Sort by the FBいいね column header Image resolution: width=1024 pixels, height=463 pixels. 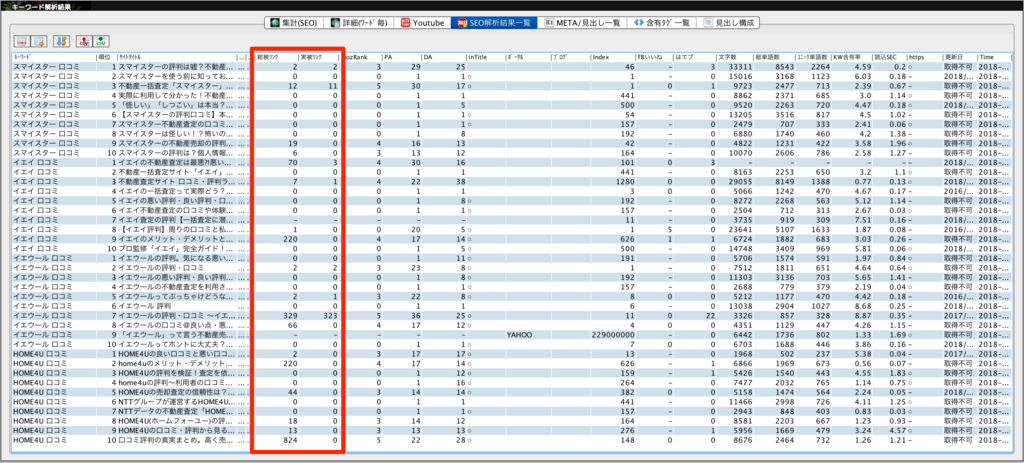click(654, 57)
